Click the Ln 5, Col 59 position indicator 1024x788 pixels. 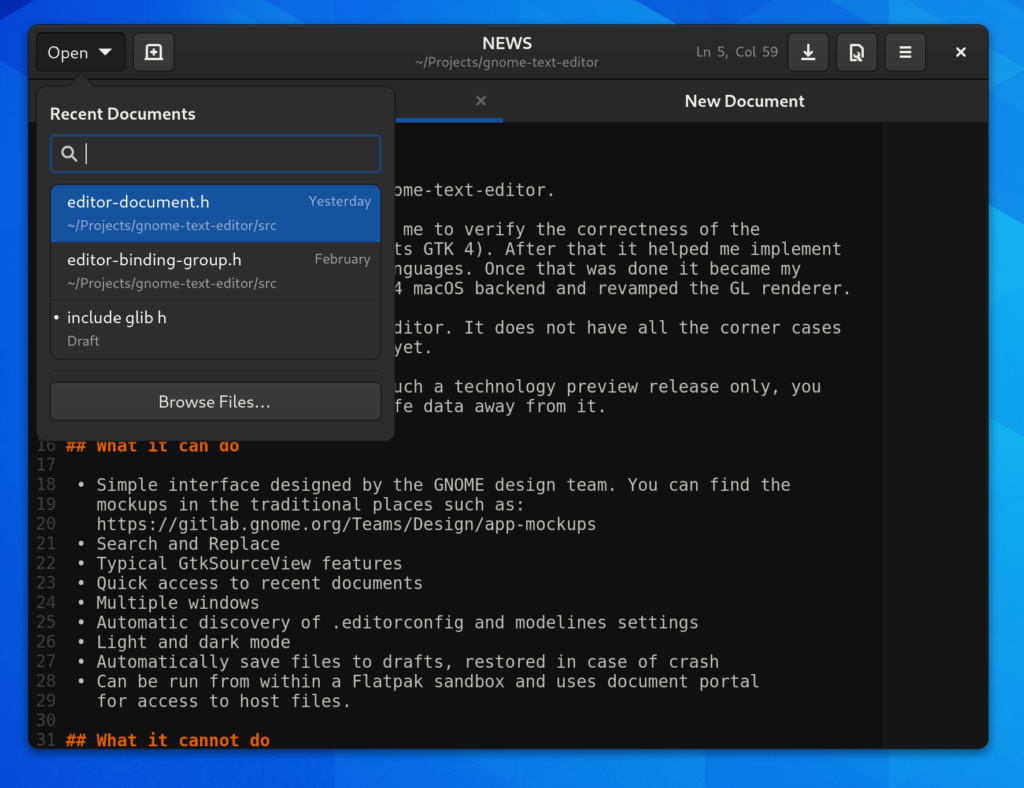(x=737, y=52)
